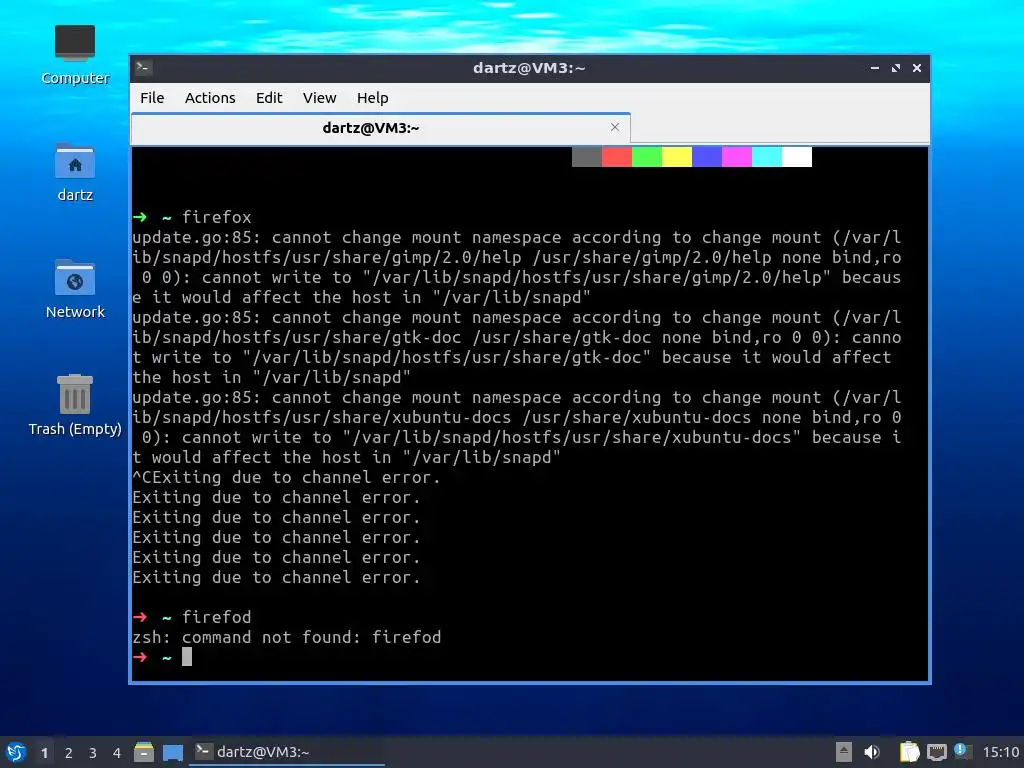Image resolution: width=1024 pixels, height=768 pixels.
Task: Click the show desktop panel icon
Action: 172,752
